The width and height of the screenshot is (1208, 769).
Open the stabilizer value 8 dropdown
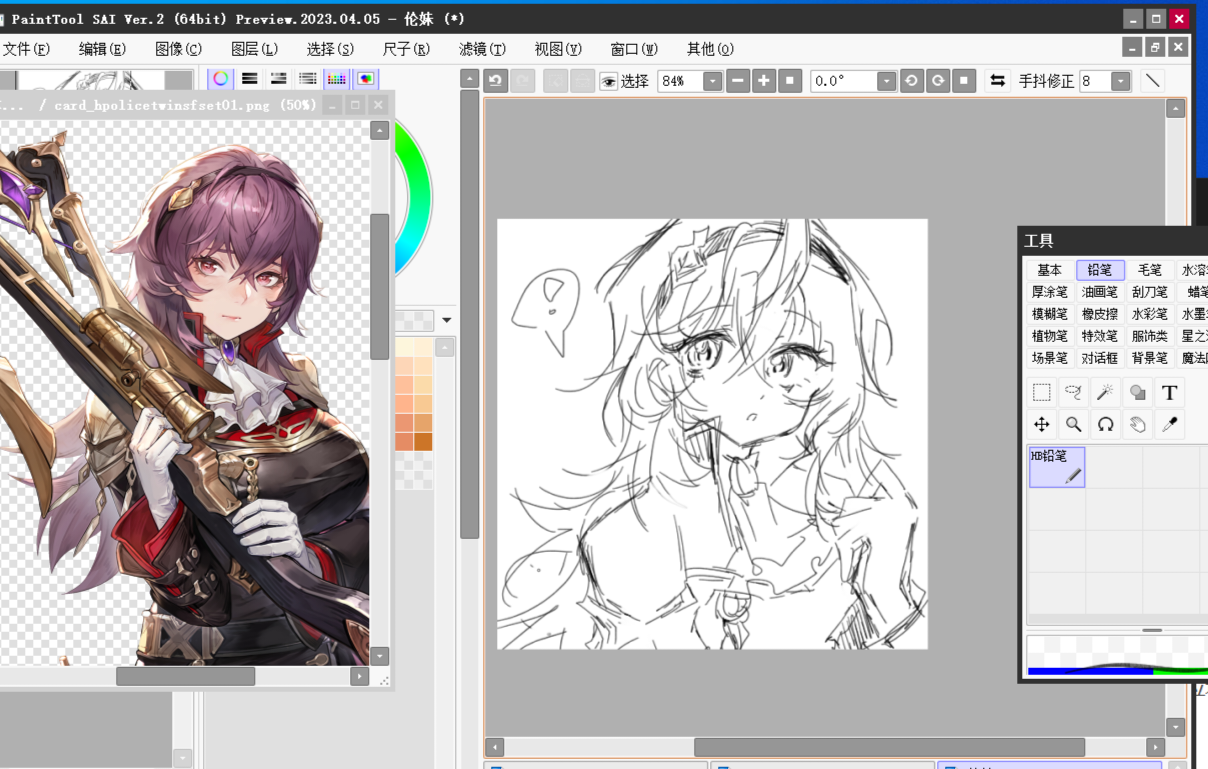(1120, 82)
